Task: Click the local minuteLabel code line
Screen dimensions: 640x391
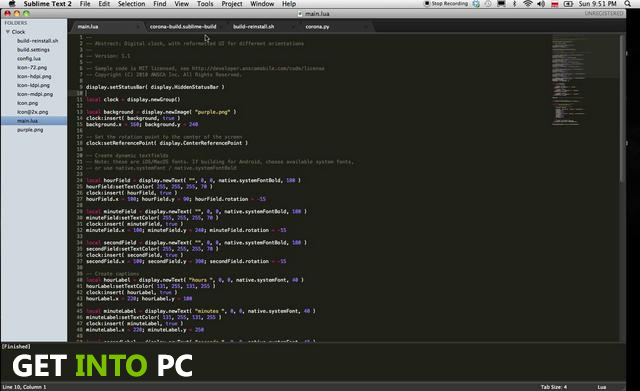Action: [201, 311]
